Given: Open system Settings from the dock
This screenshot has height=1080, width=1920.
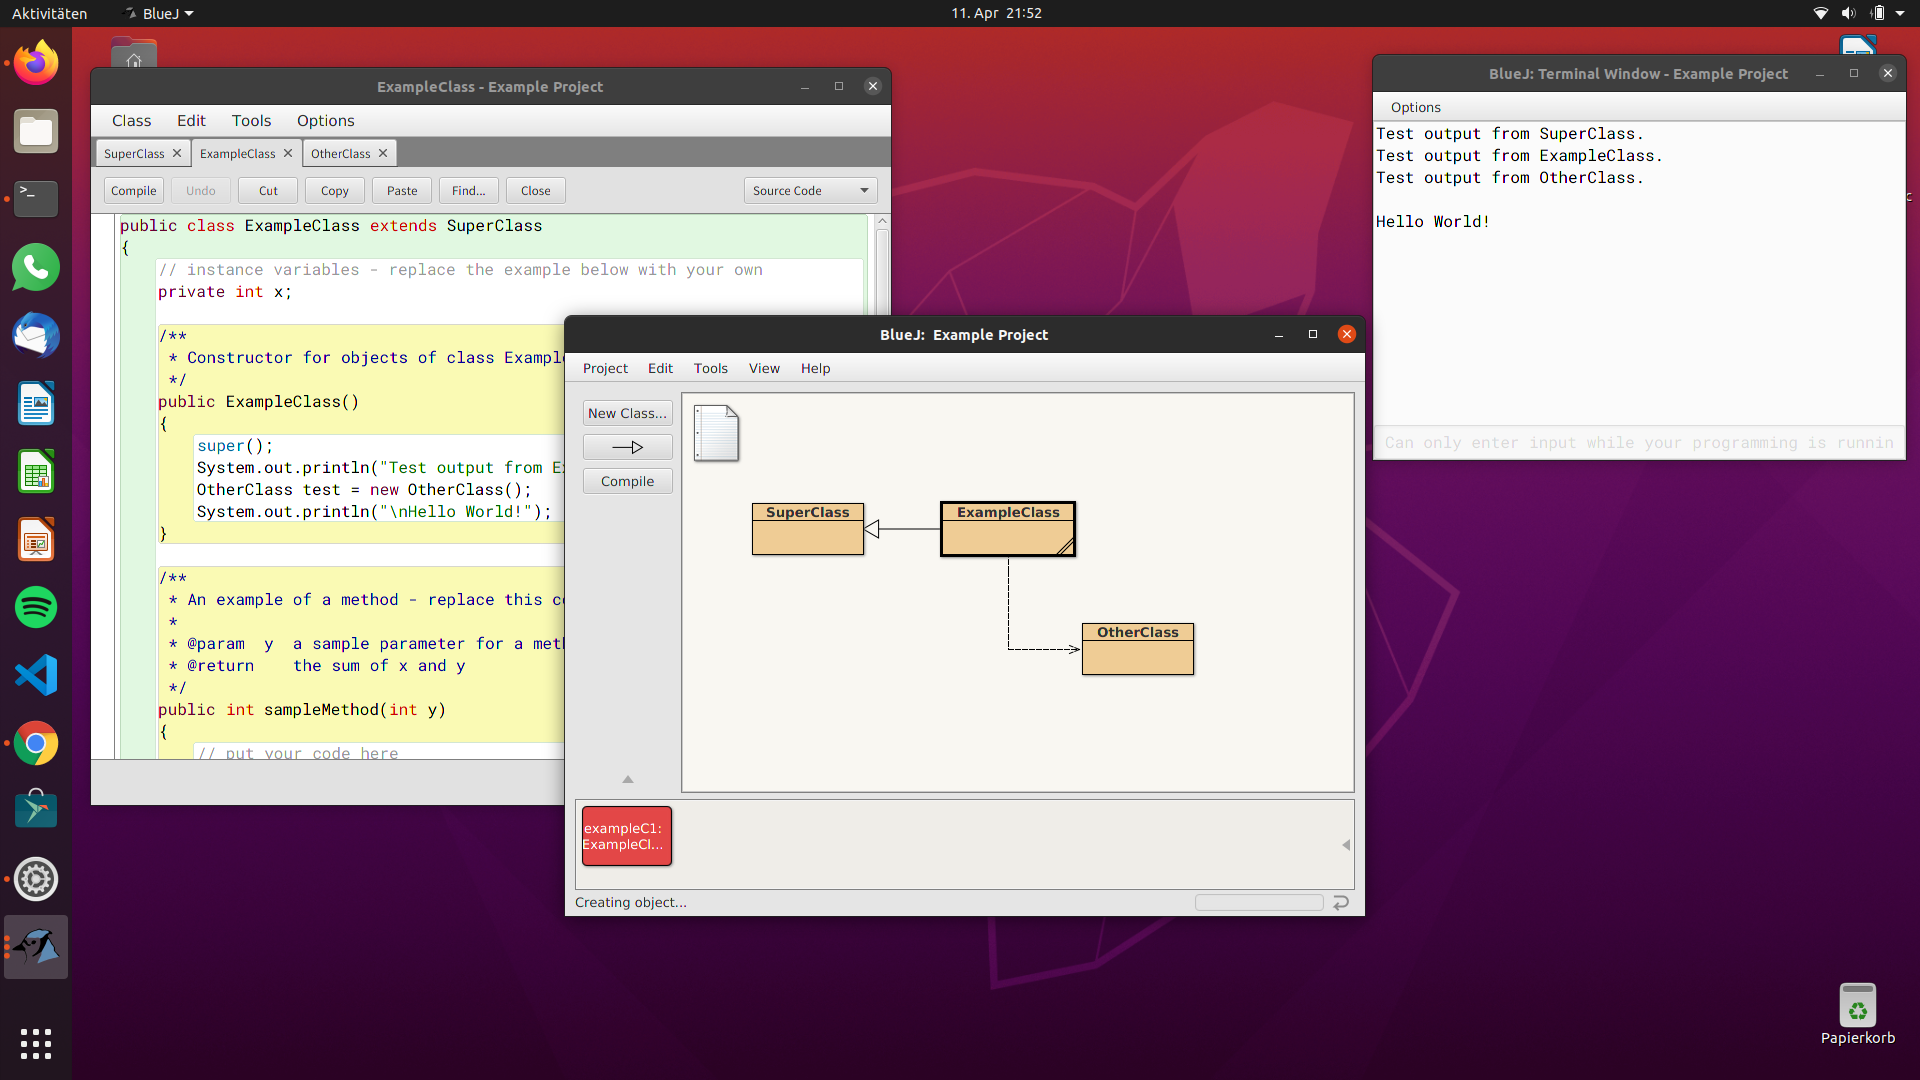Looking at the screenshot, I should click(35, 879).
